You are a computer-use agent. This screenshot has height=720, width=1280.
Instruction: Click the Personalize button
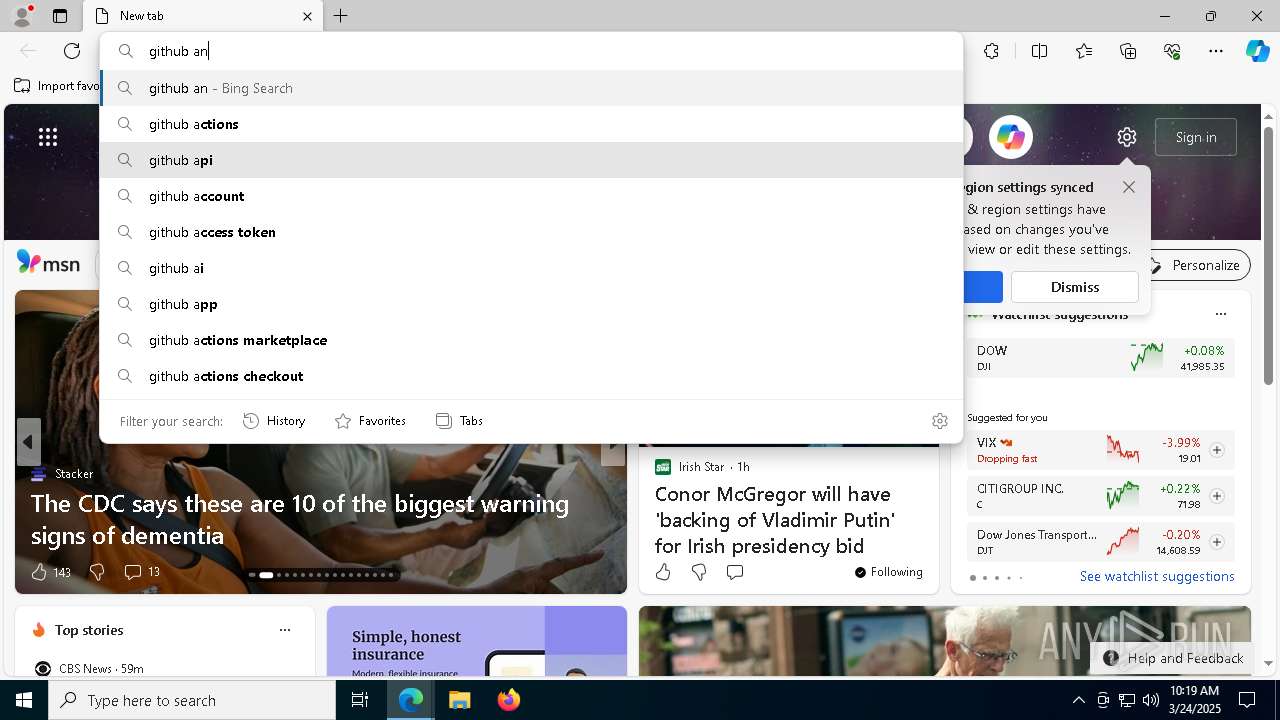[x=1196, y=265]
